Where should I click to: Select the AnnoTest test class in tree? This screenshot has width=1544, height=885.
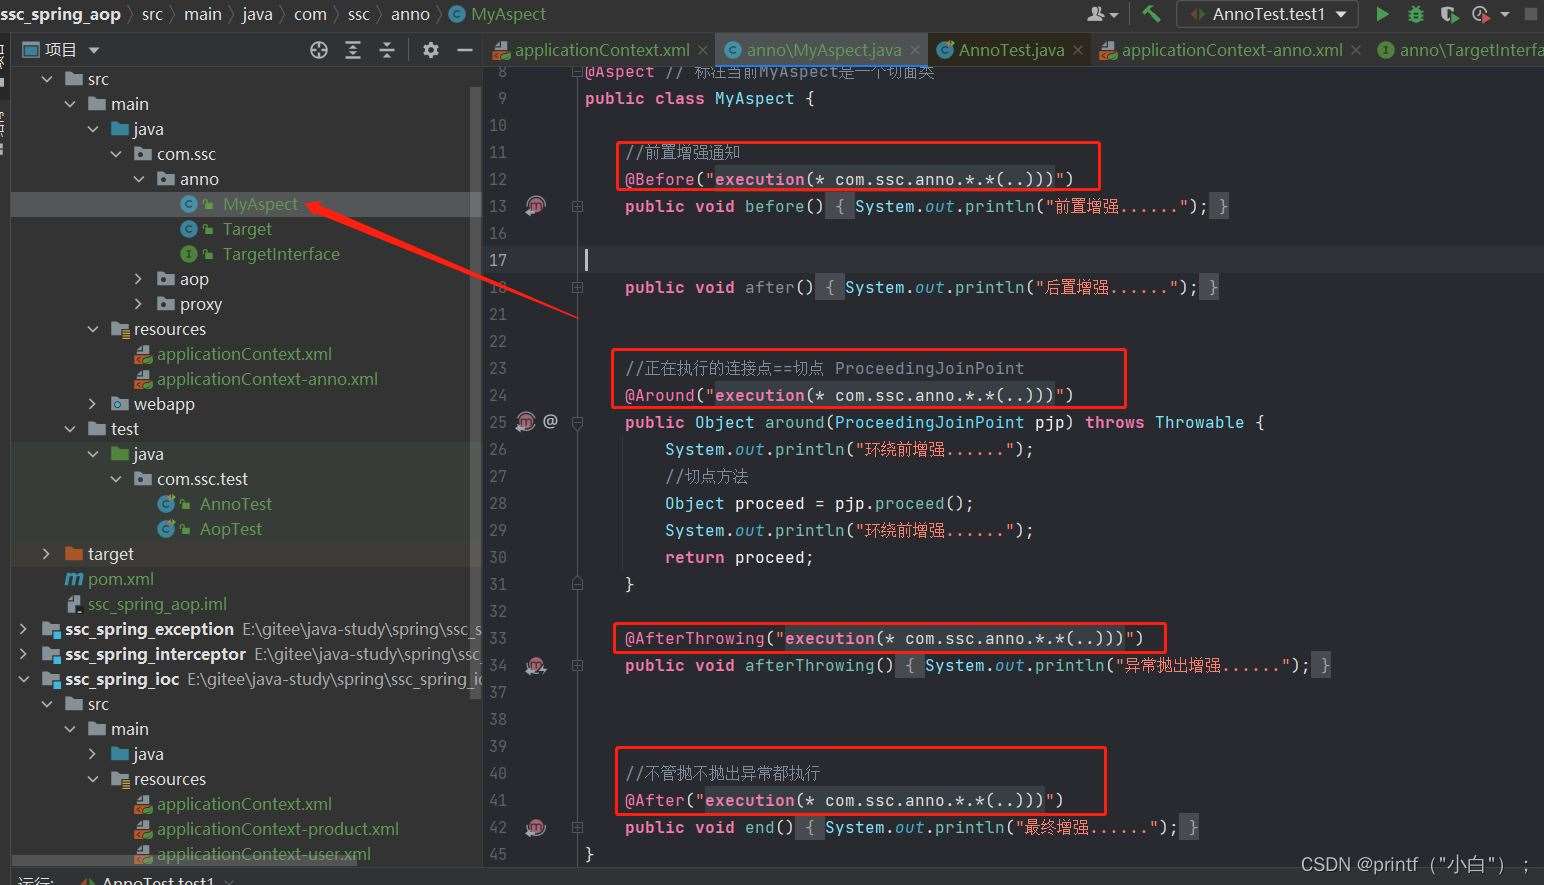(x=236, y=504)
